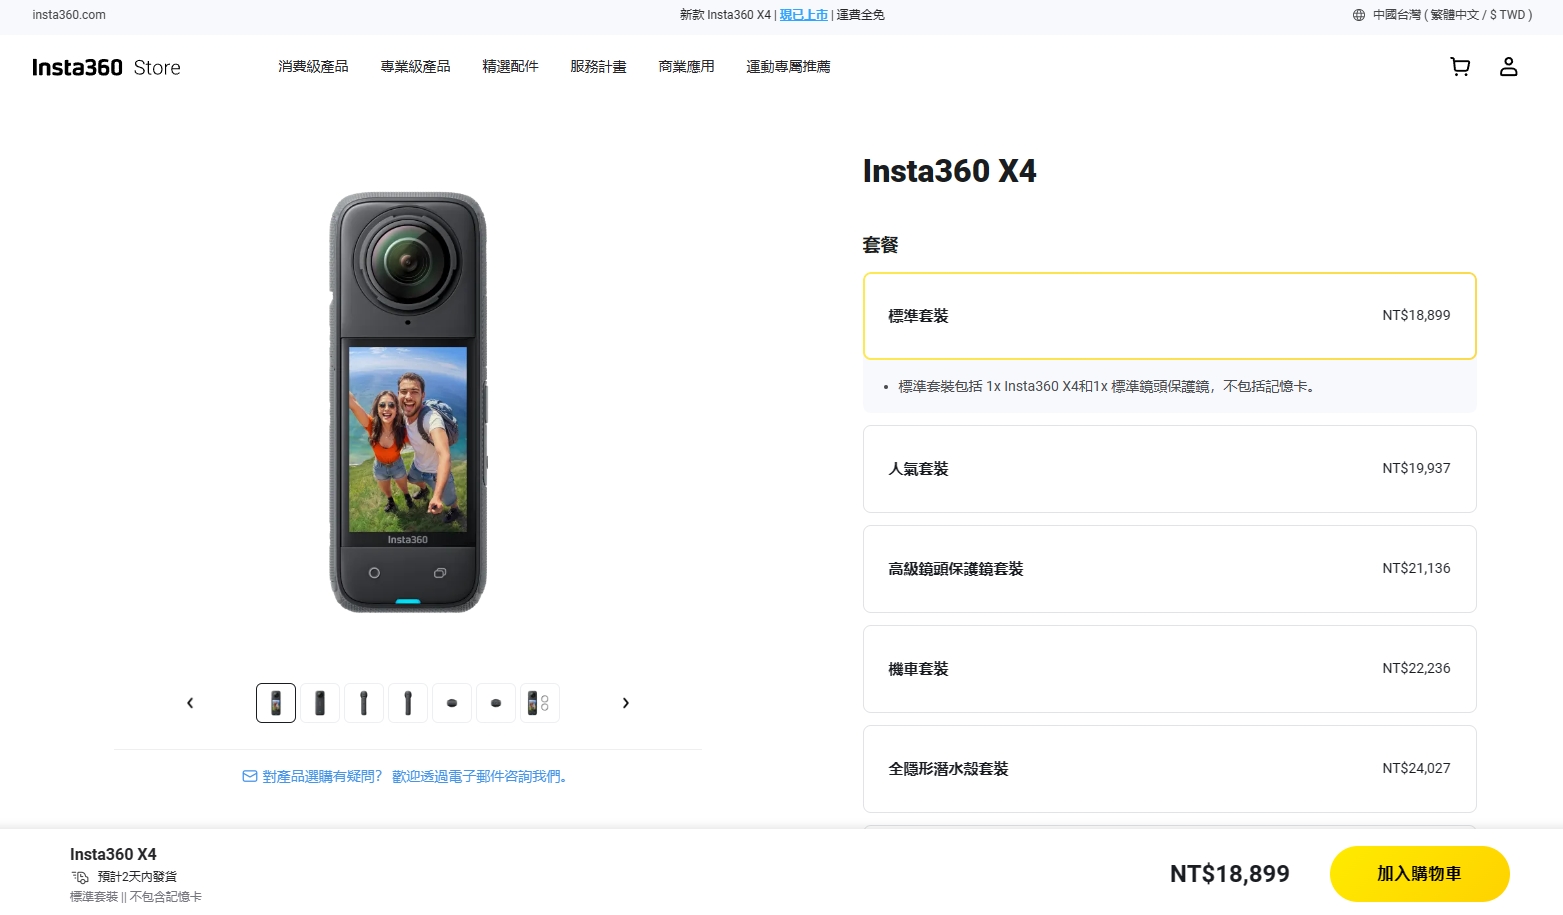
Task: Click the globe region selector icon
Action: tap(1358, 15)
